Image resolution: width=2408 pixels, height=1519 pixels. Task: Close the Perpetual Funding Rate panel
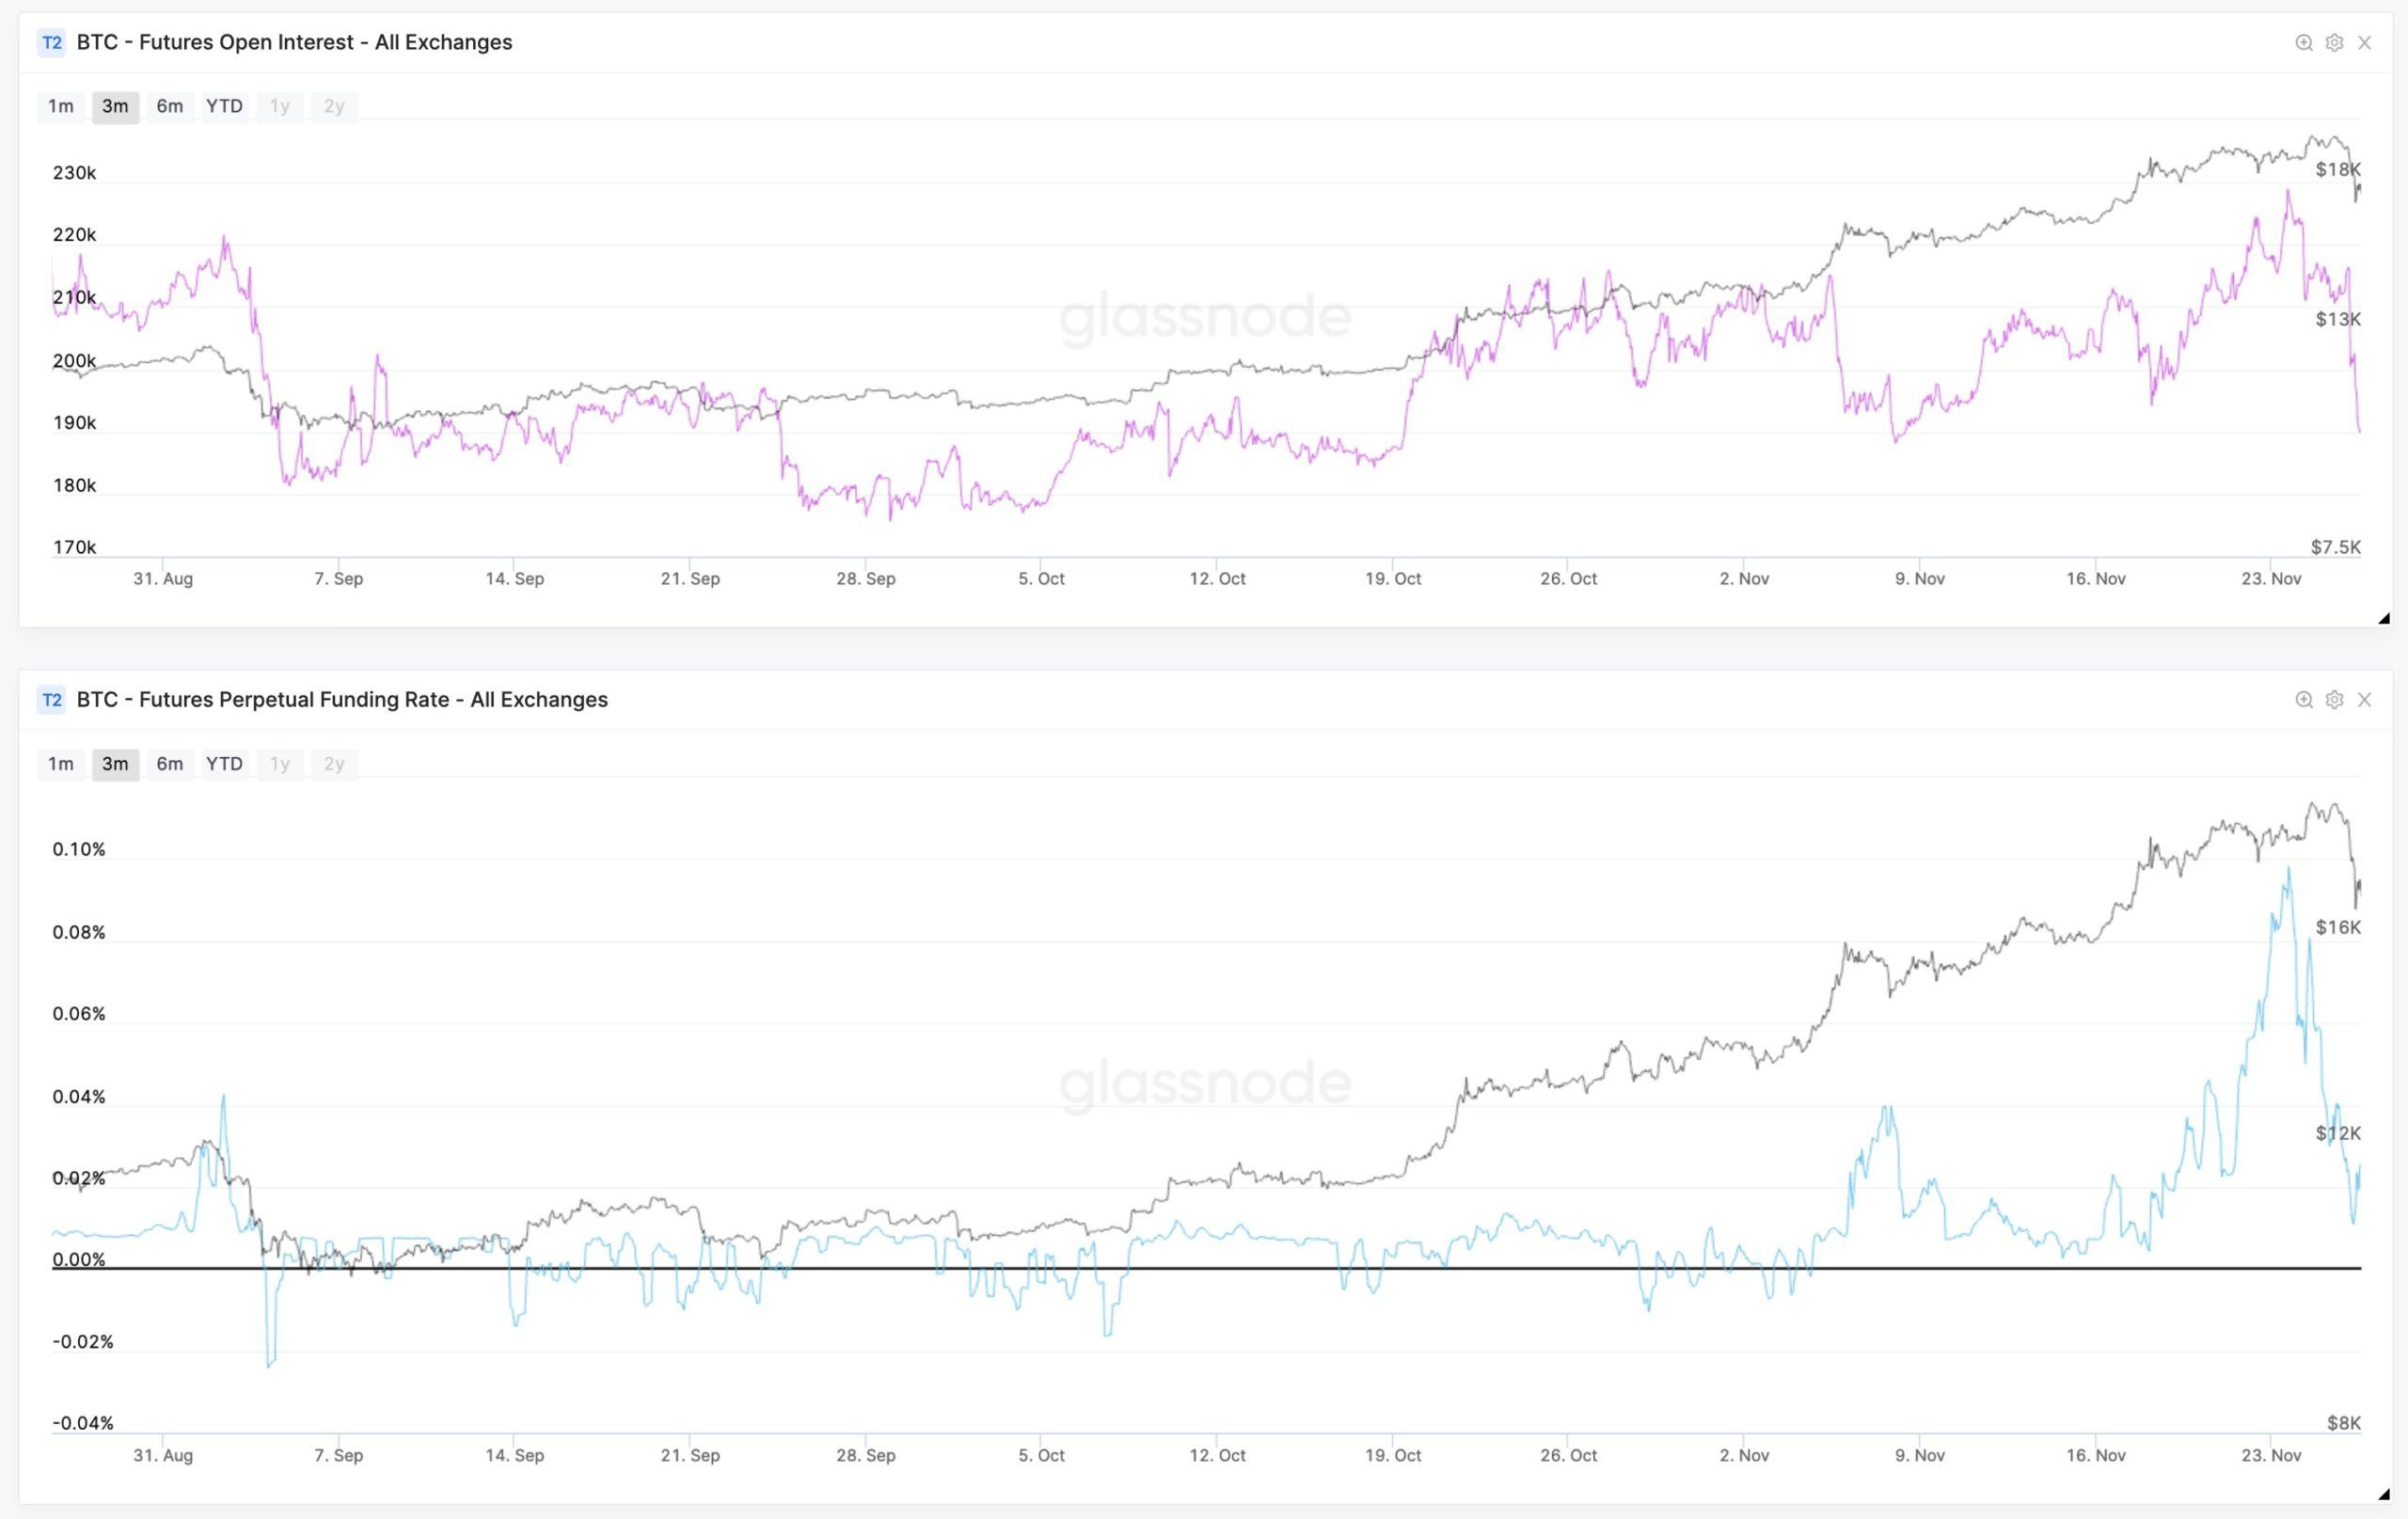pos(2364,700)
